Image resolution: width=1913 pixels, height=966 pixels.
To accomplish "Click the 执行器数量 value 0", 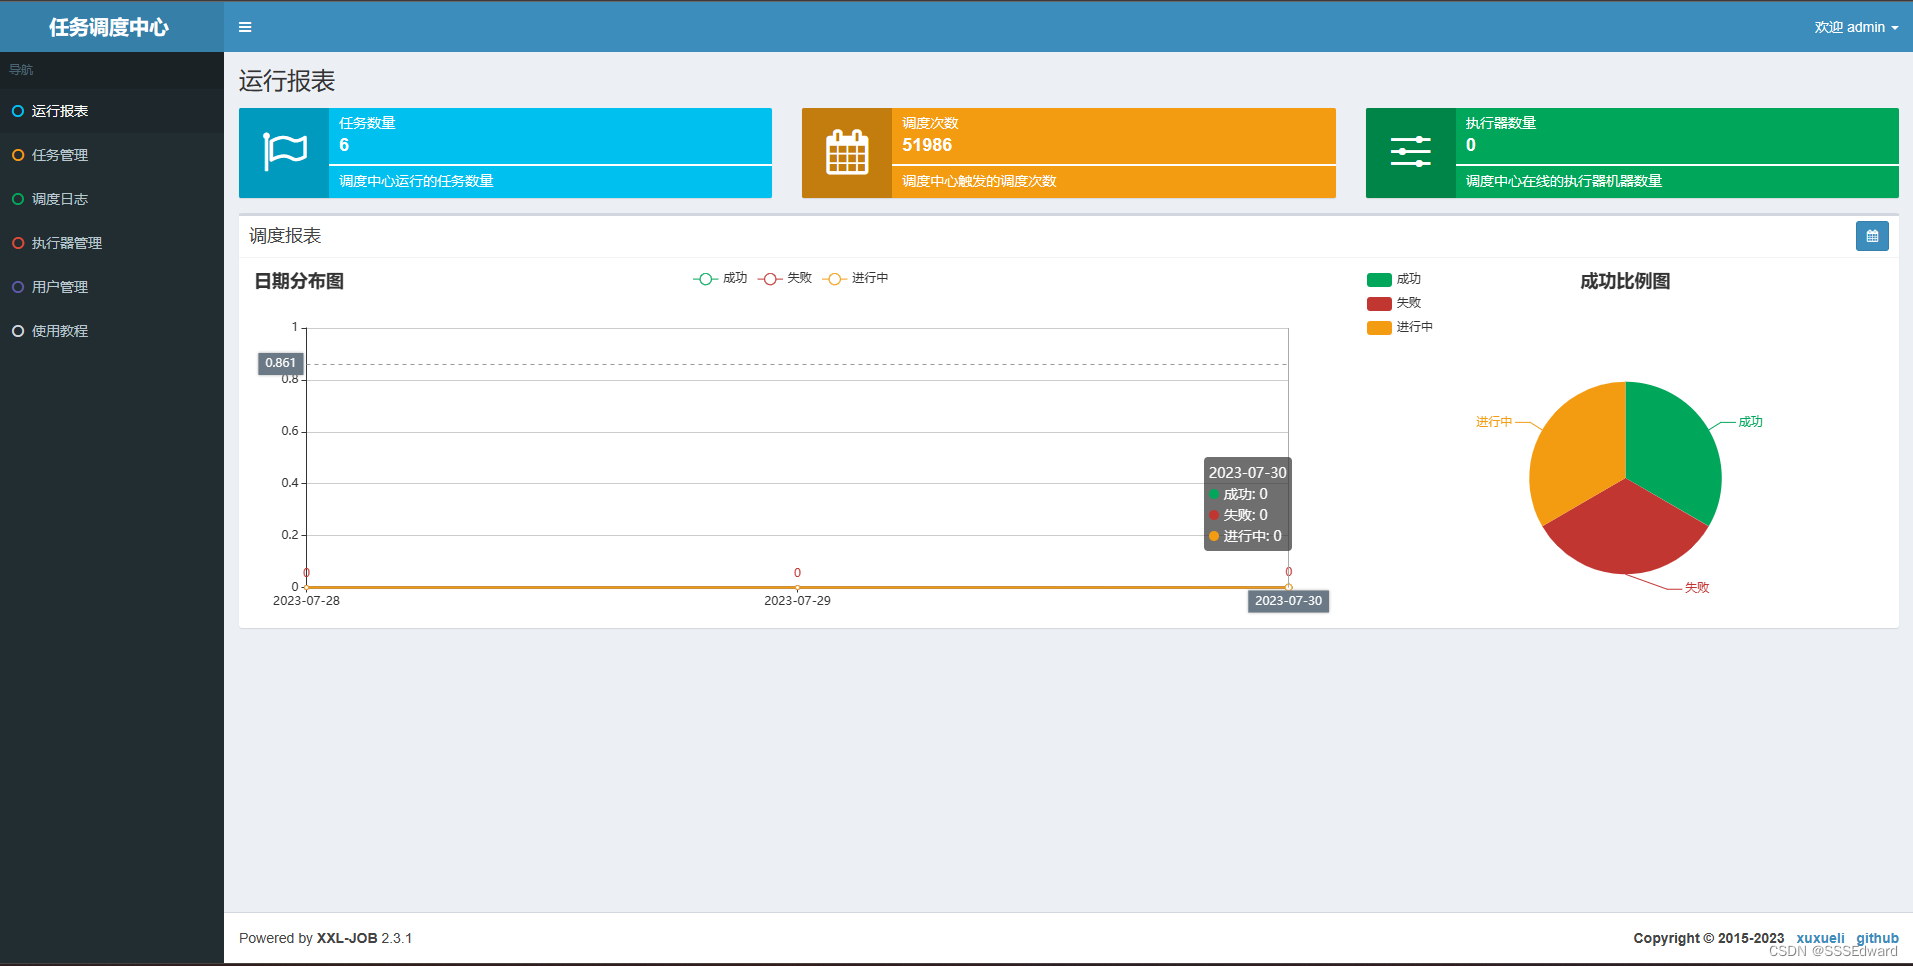I will (x=1471, y=145).
